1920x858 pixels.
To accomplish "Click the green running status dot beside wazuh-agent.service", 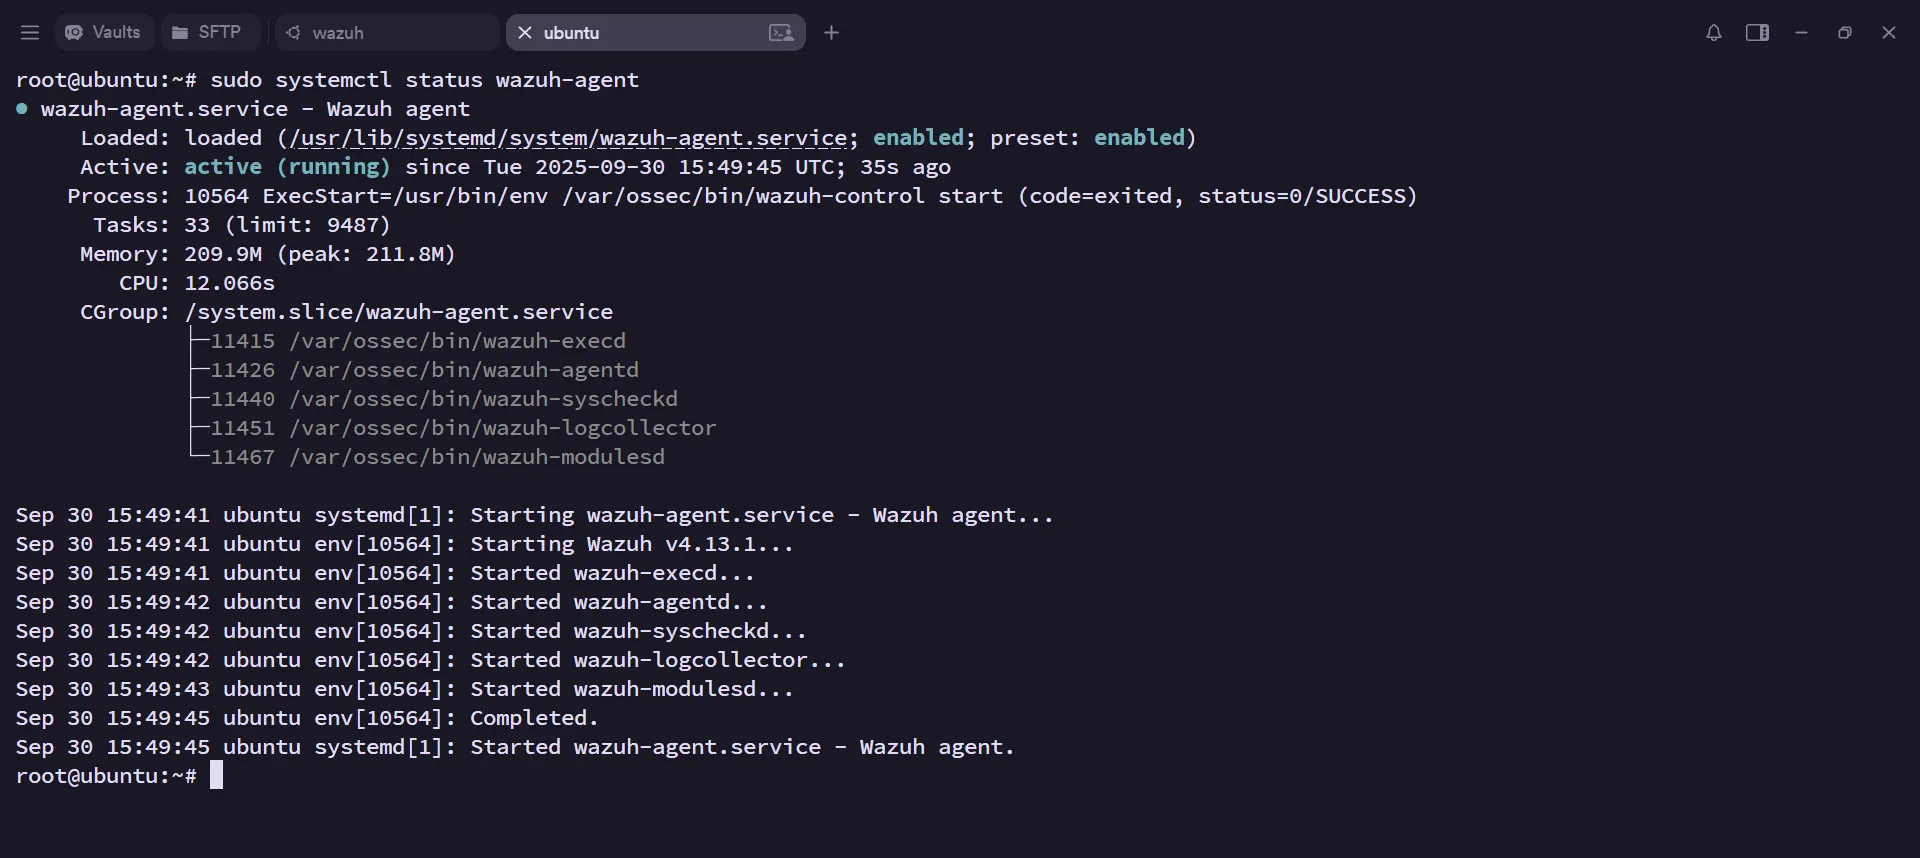I will (x=21, y=109).
